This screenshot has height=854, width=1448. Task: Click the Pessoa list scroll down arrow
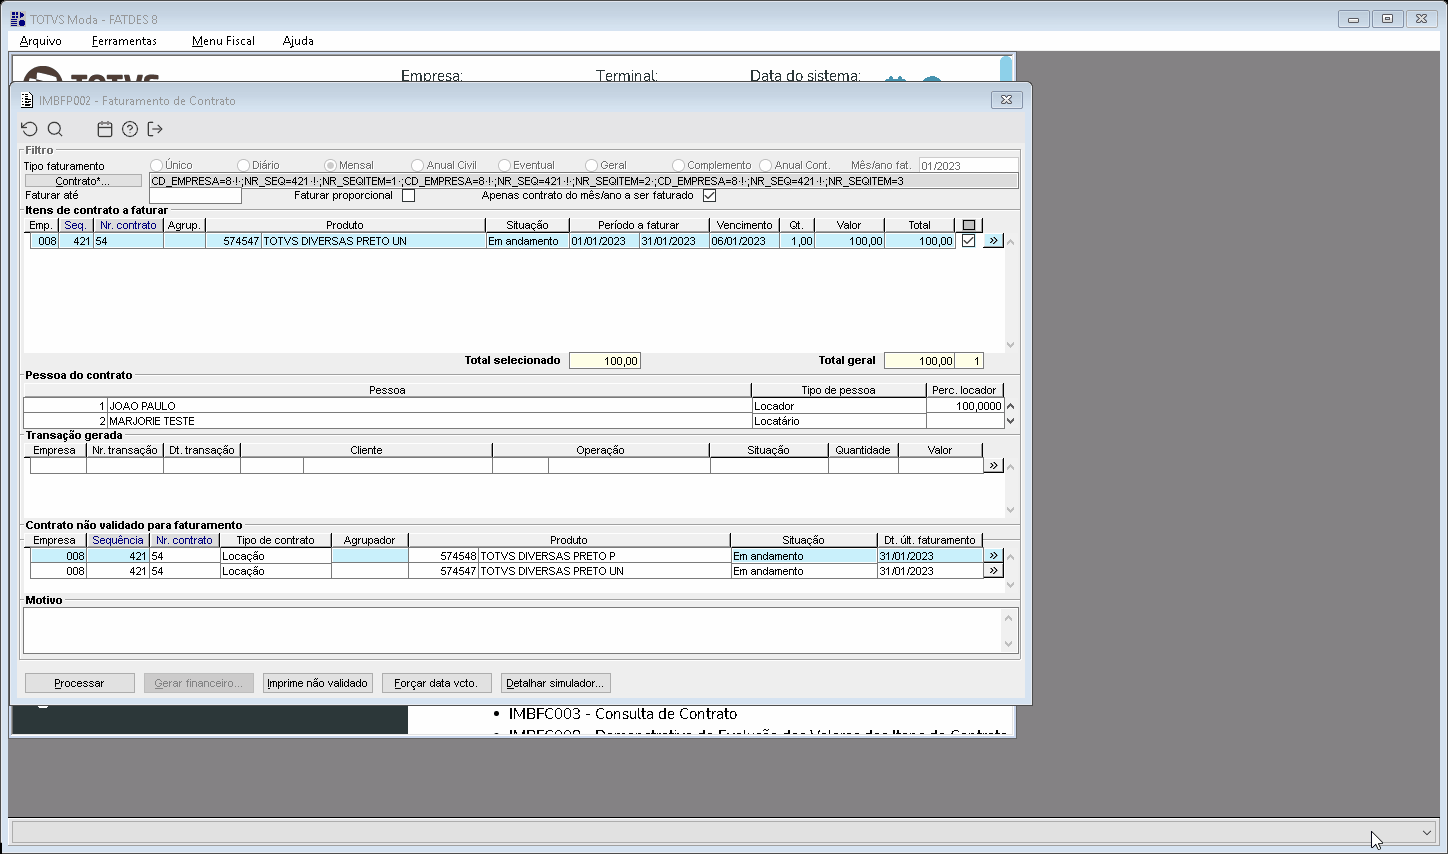pyautogui.click(x=1011, y=421)
